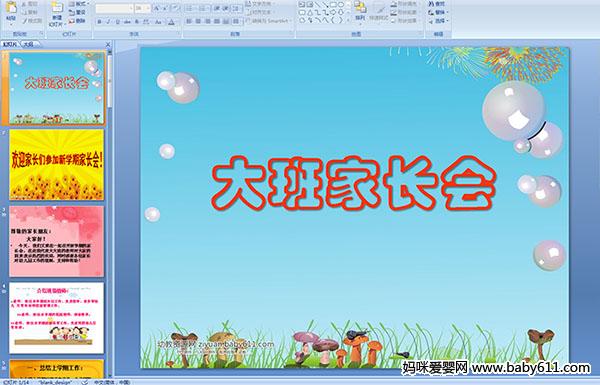The height and width of the screenshot is (385, 600).
Task: Toggle Italic formatting
Action: click(x=109, y=22)
